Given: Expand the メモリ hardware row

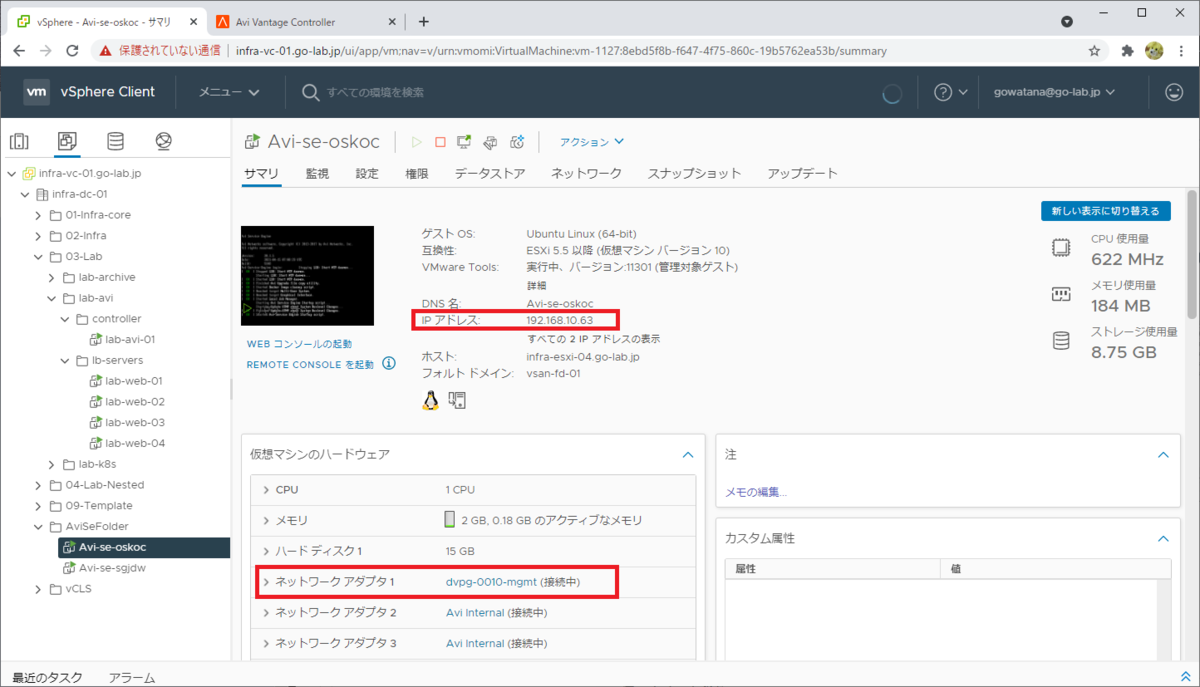Looking at the screenshot, I should click(266, 521).
